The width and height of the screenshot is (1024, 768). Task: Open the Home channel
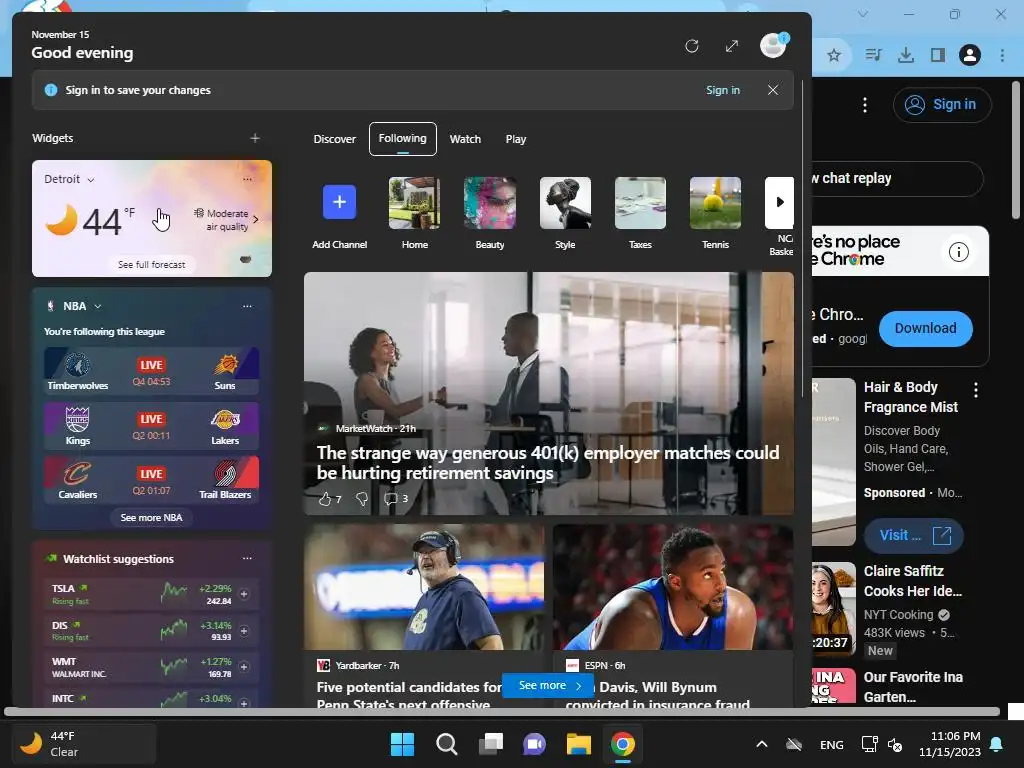pos(415,214)
